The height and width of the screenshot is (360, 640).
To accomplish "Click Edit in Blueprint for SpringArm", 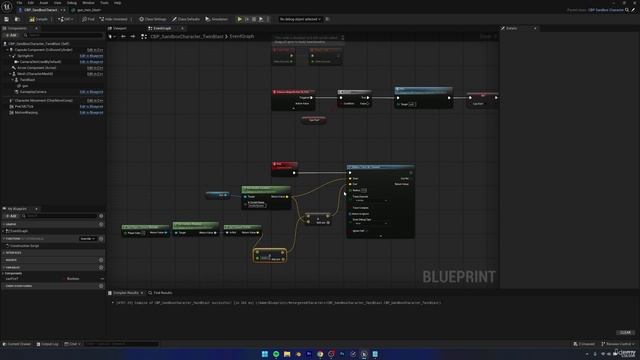I will 91,56.
